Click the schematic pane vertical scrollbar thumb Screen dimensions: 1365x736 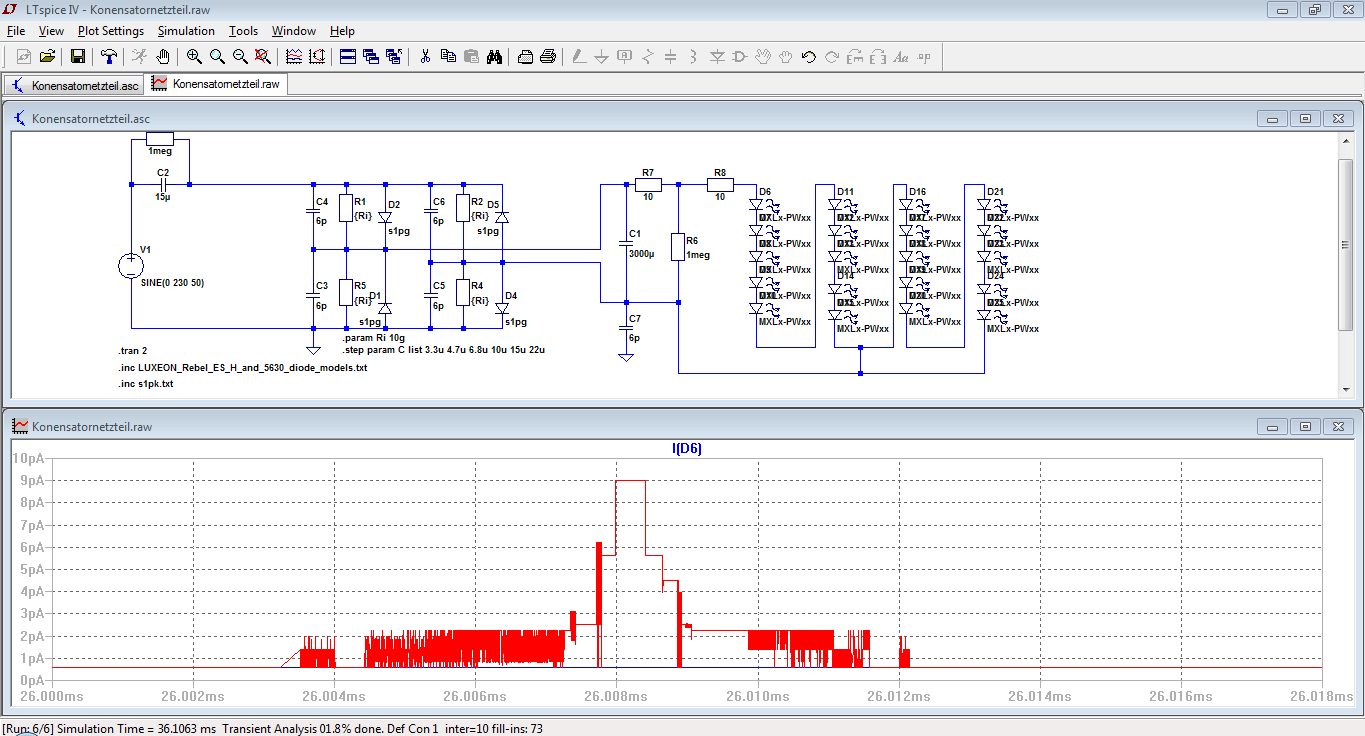click(x=1345, y=245)
